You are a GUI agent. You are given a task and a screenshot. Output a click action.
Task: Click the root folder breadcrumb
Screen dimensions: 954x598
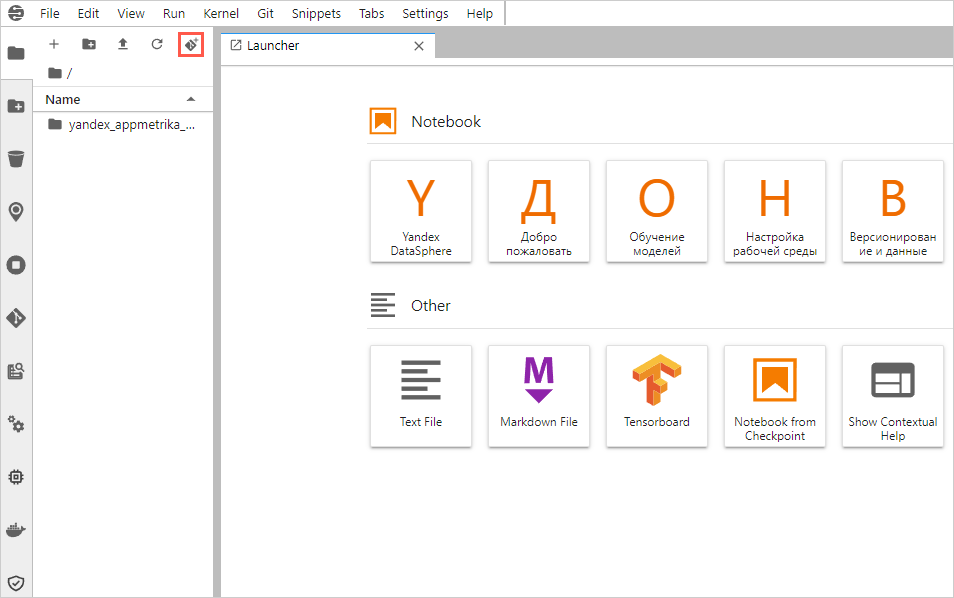click(x=56, y=73)
